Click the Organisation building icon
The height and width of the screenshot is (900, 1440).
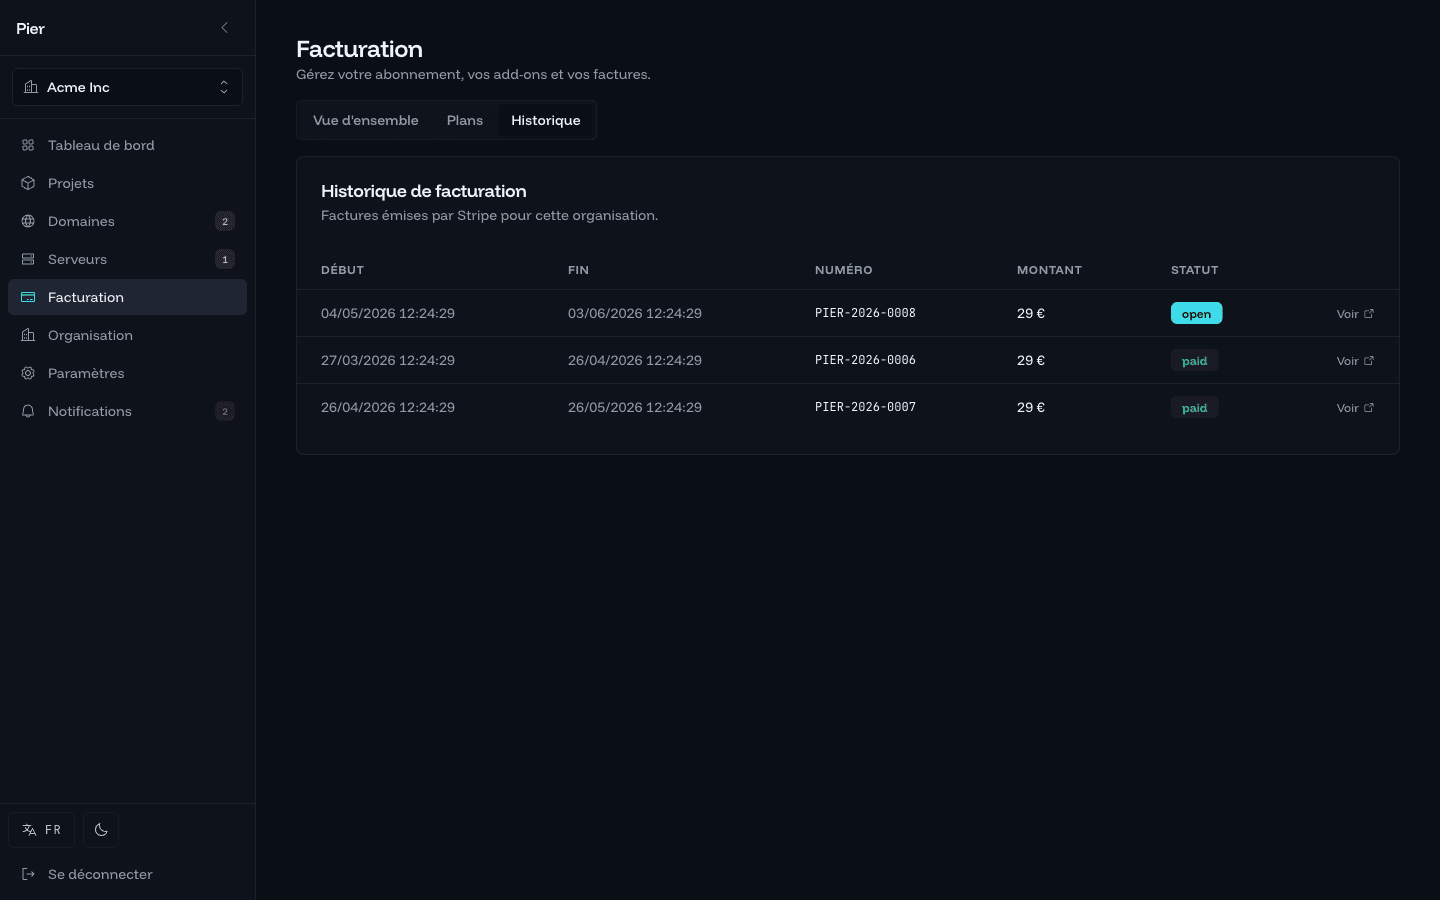28,335
